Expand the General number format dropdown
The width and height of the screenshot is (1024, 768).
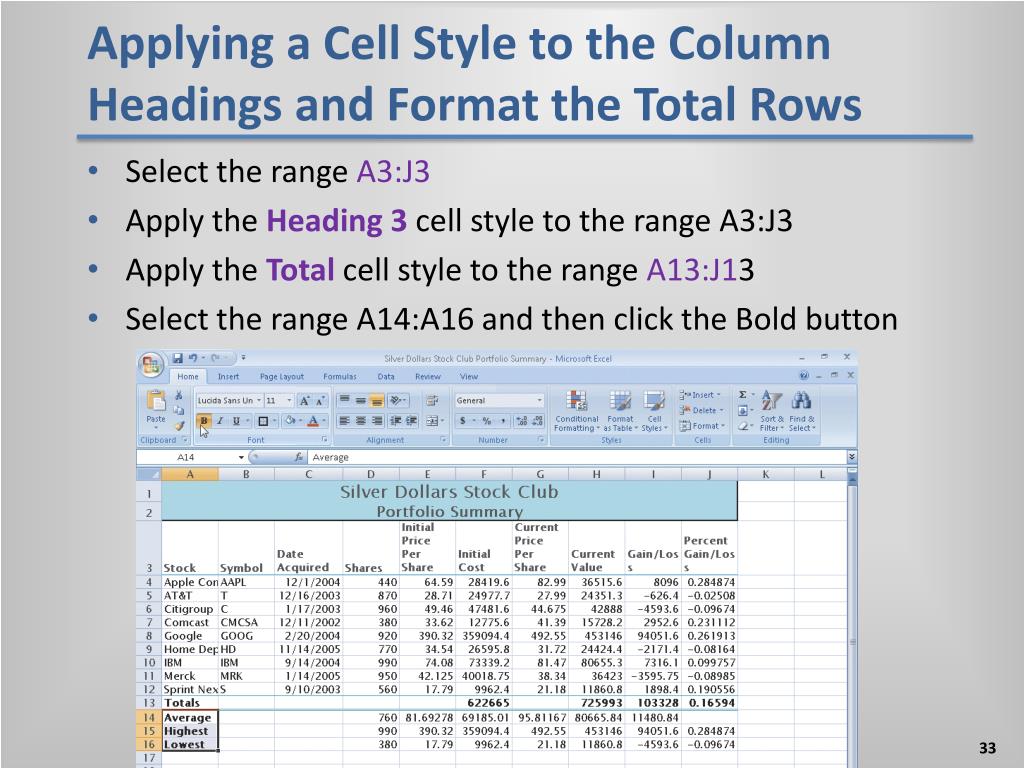coord(540,400)
